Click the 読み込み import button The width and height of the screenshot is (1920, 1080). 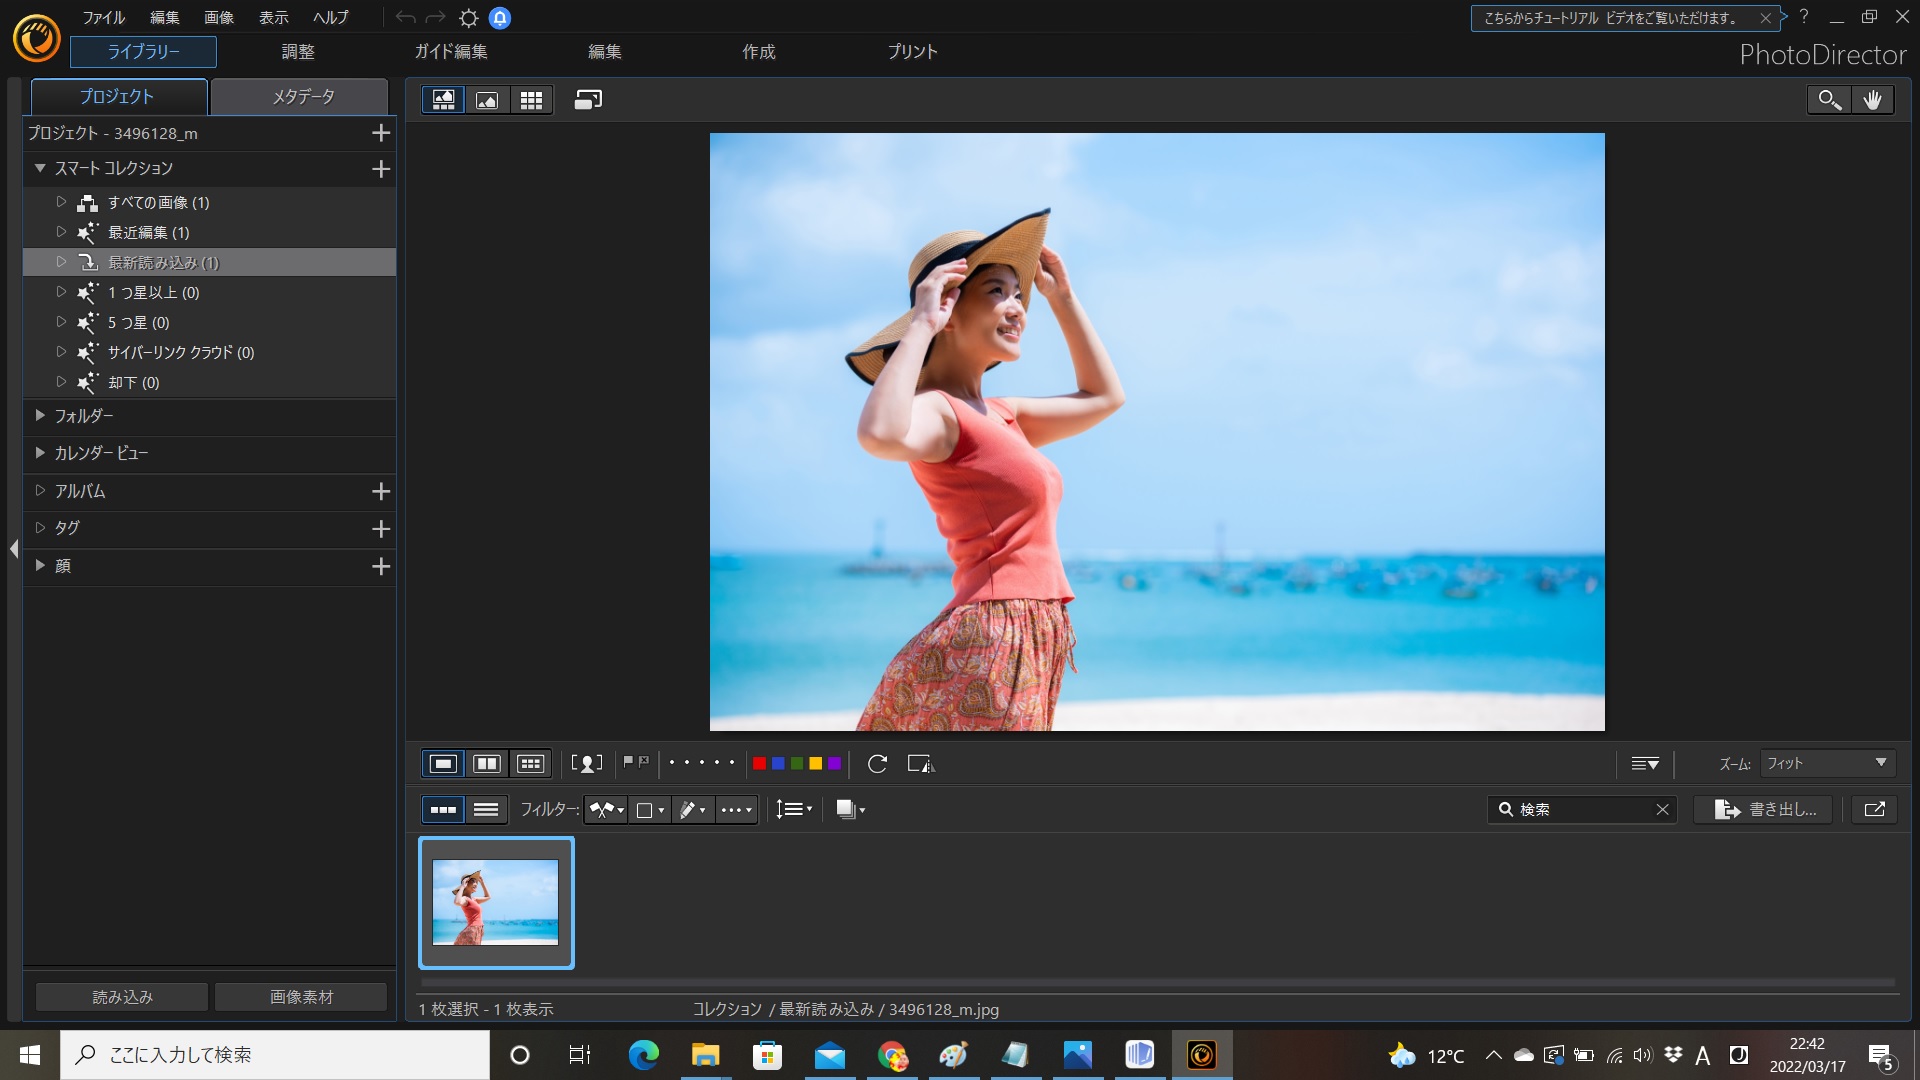coord(122,997)
